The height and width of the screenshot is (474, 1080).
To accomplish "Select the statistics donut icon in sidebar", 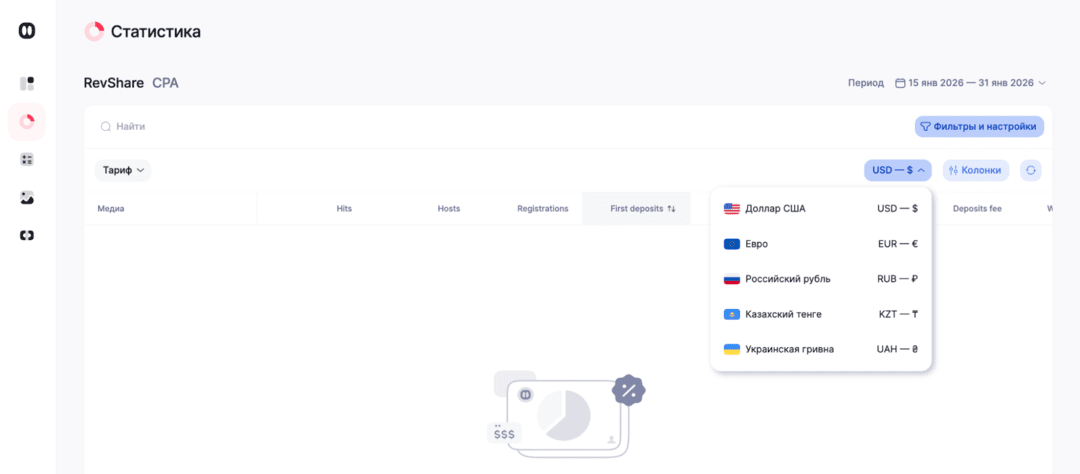I will coord(27,121).
